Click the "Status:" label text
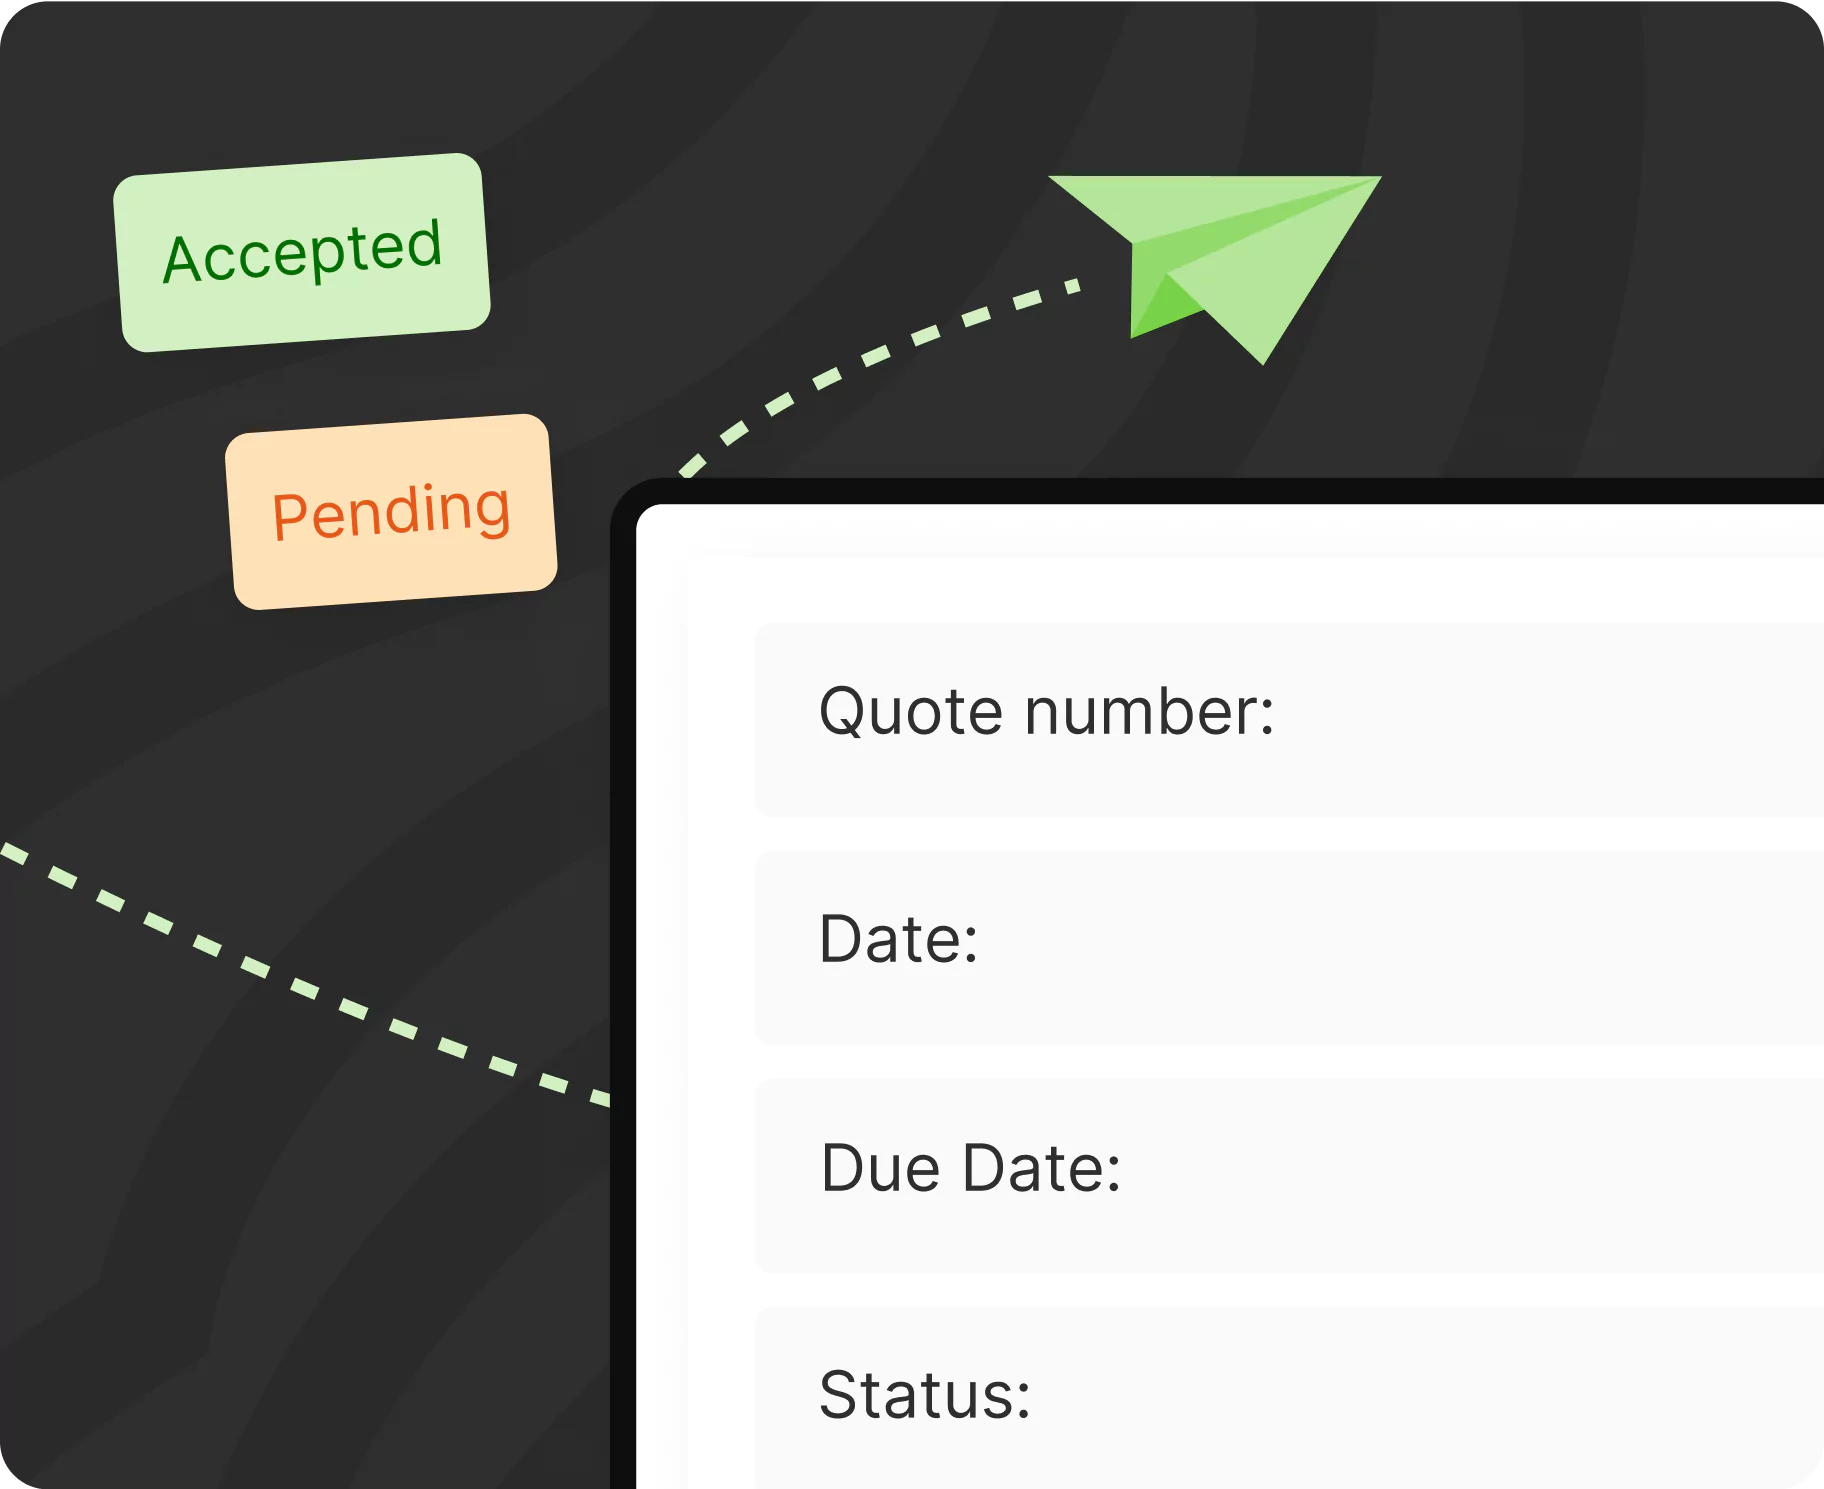 (924, 1396)
